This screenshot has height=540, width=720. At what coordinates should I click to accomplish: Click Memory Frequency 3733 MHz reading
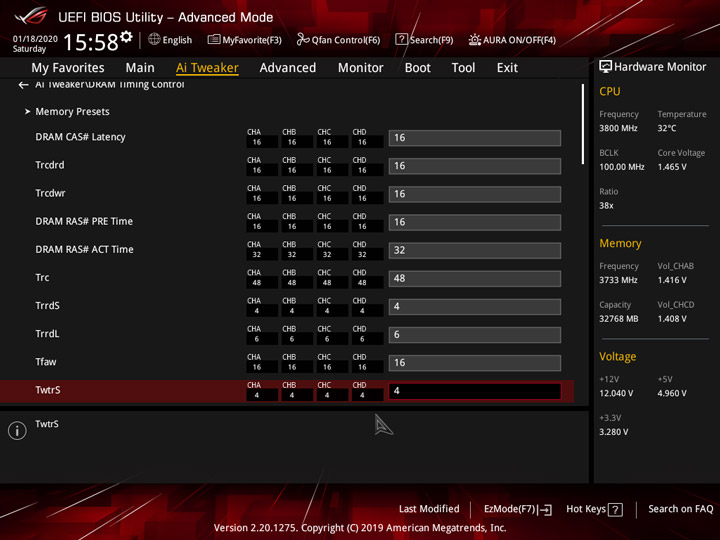618,280
